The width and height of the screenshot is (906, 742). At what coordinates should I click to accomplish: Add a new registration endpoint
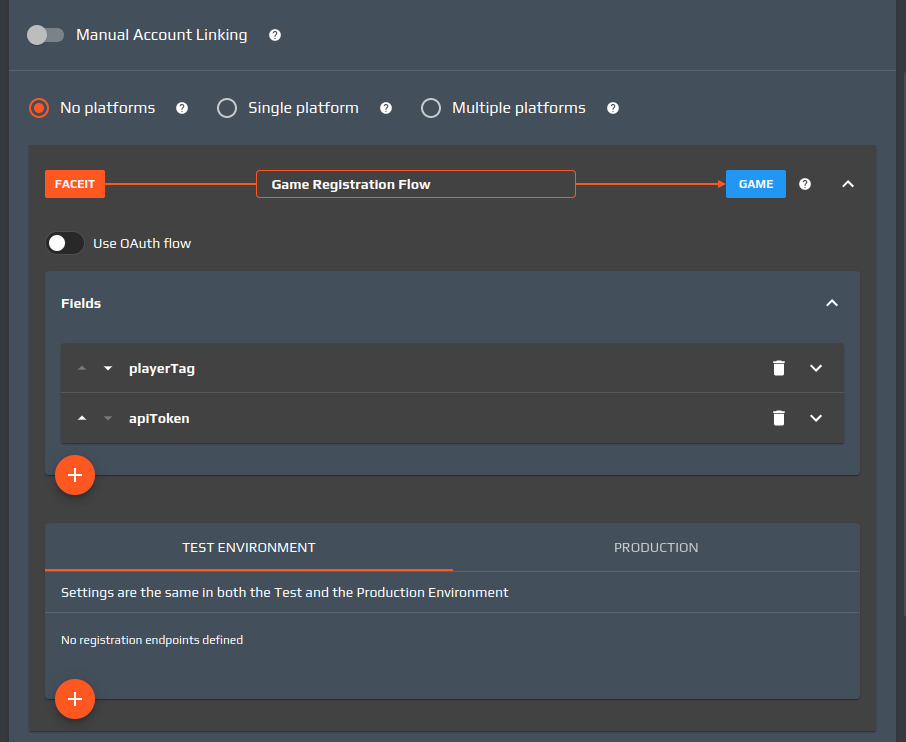pyautogui.click(x=75, y=699)
